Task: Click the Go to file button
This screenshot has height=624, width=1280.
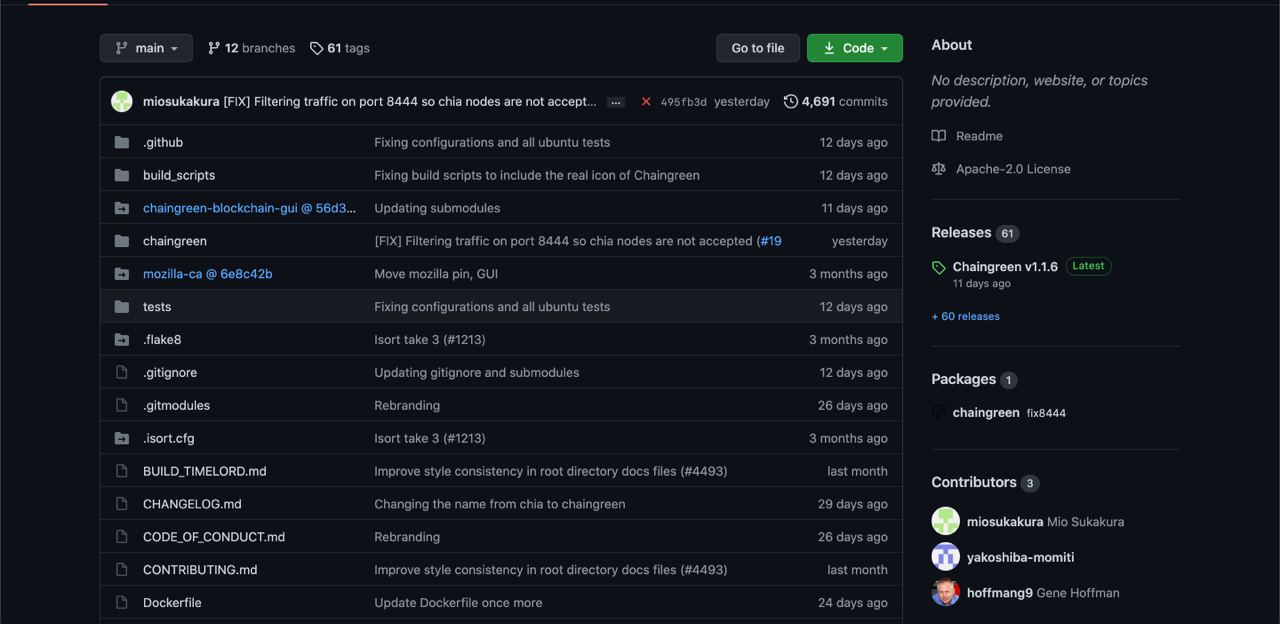Action: tap(758, 48)
